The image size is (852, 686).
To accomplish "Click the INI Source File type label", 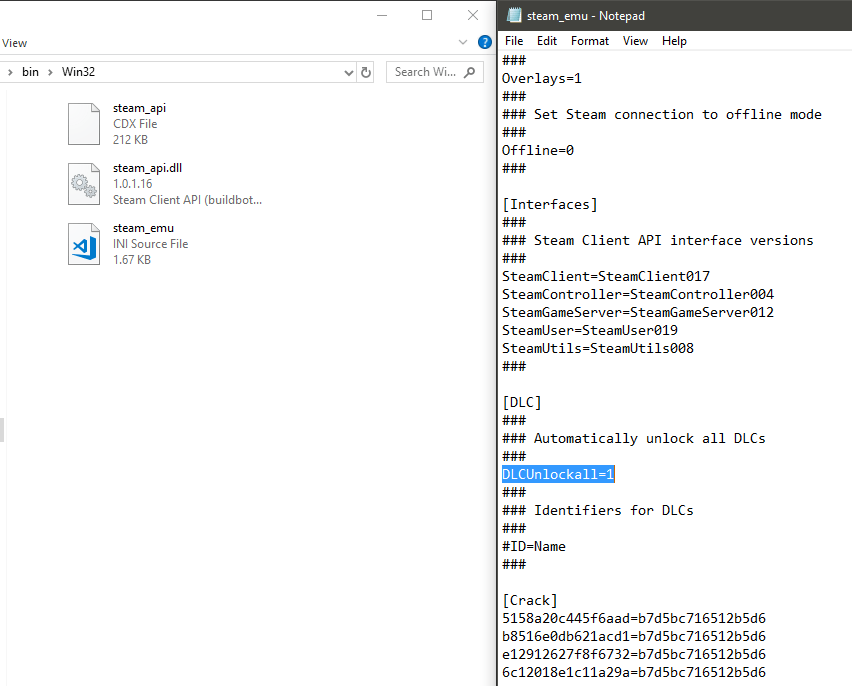I will click(x=151, y=244).
